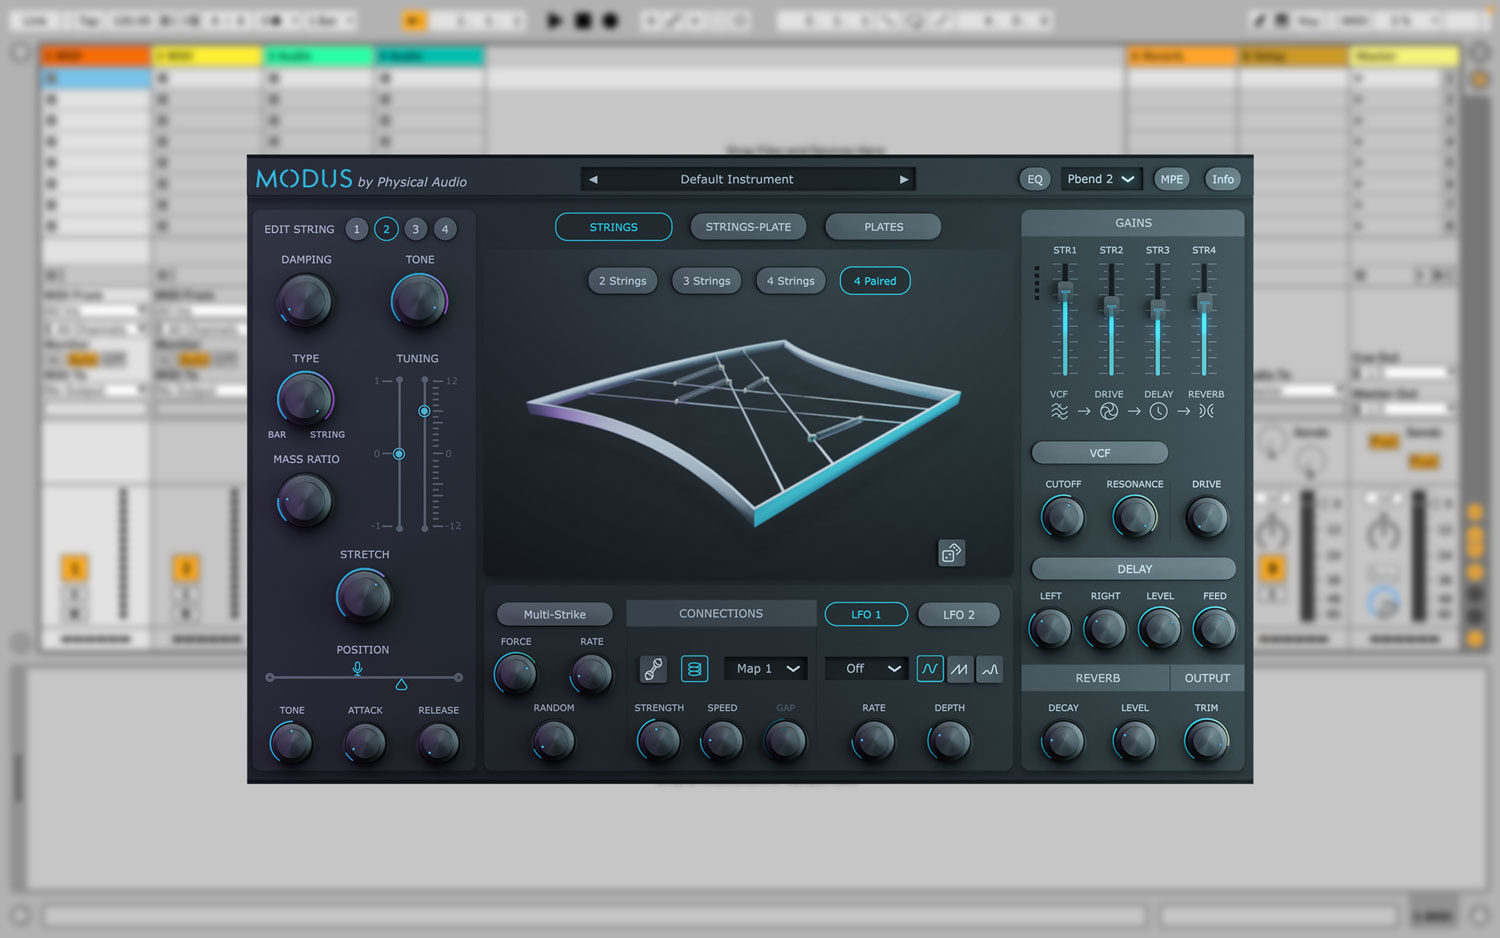Choose the random LFO waveform

pos(990,669)
